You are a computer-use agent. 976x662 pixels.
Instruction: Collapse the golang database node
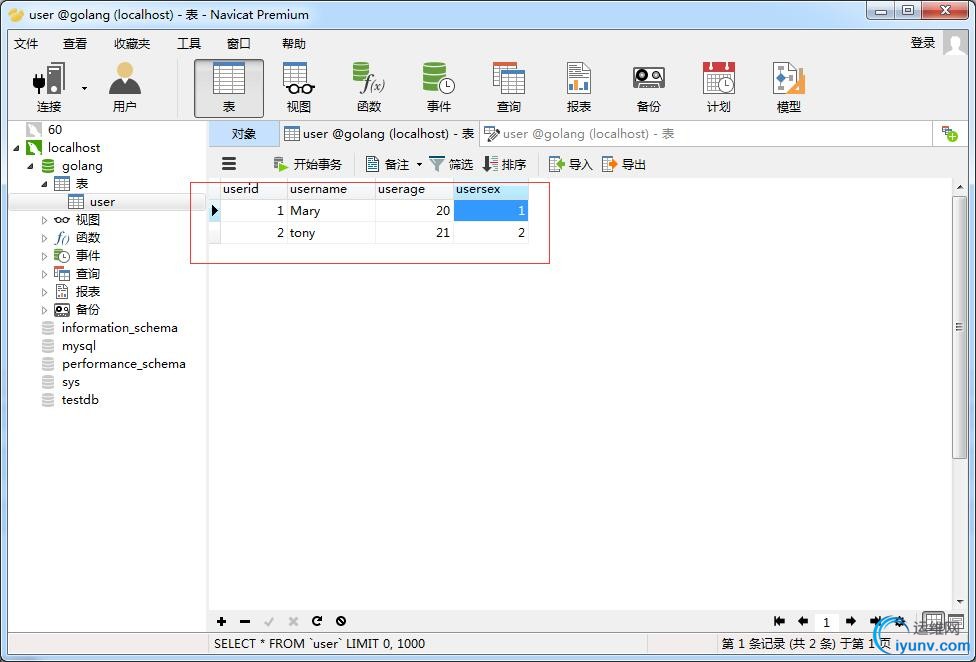[30, 166]
